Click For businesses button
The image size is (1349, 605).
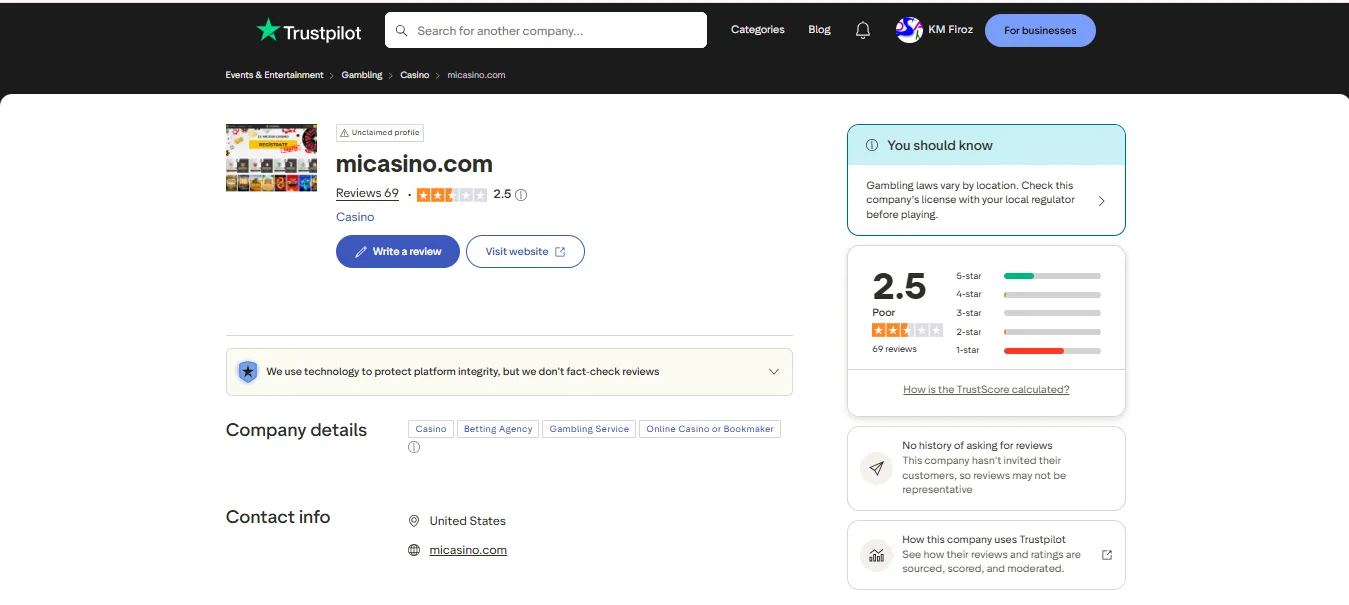pyautogui.click(x=1040, y=30)
